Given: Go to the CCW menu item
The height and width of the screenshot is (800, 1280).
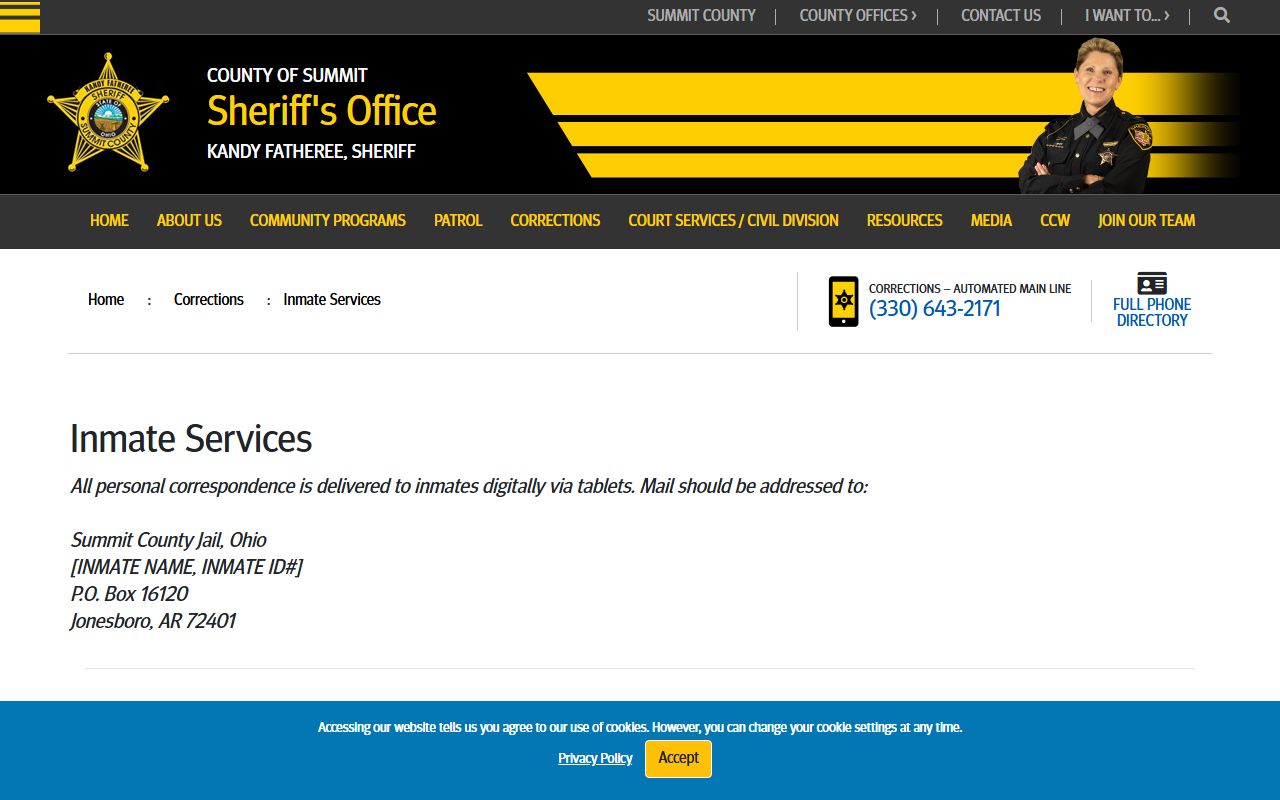Looking at the screenshot, I should (x=1055, y=220).
